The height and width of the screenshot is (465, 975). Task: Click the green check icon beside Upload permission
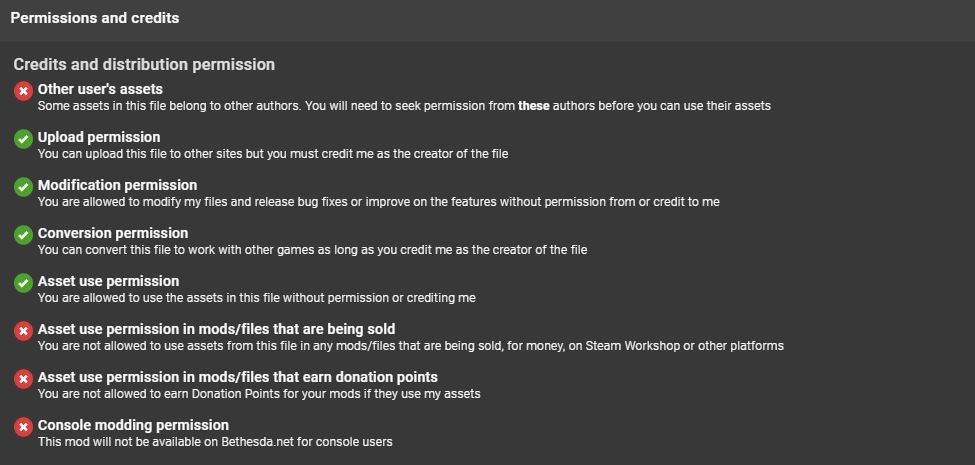coord(23,139)
